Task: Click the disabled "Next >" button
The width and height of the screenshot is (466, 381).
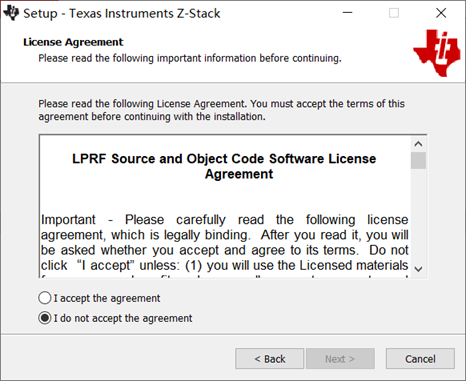Action: (340, 359)
